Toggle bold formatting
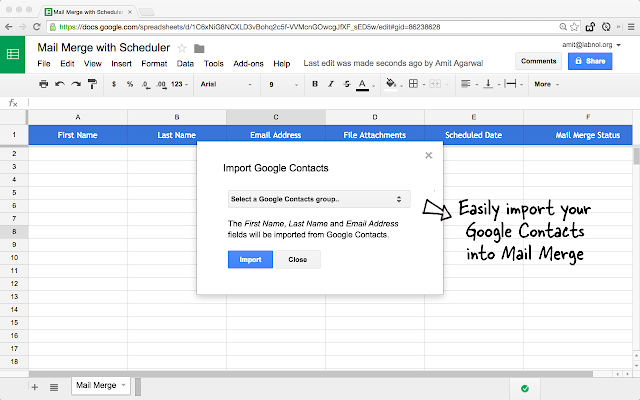The image size is (640, 400). 315,84
